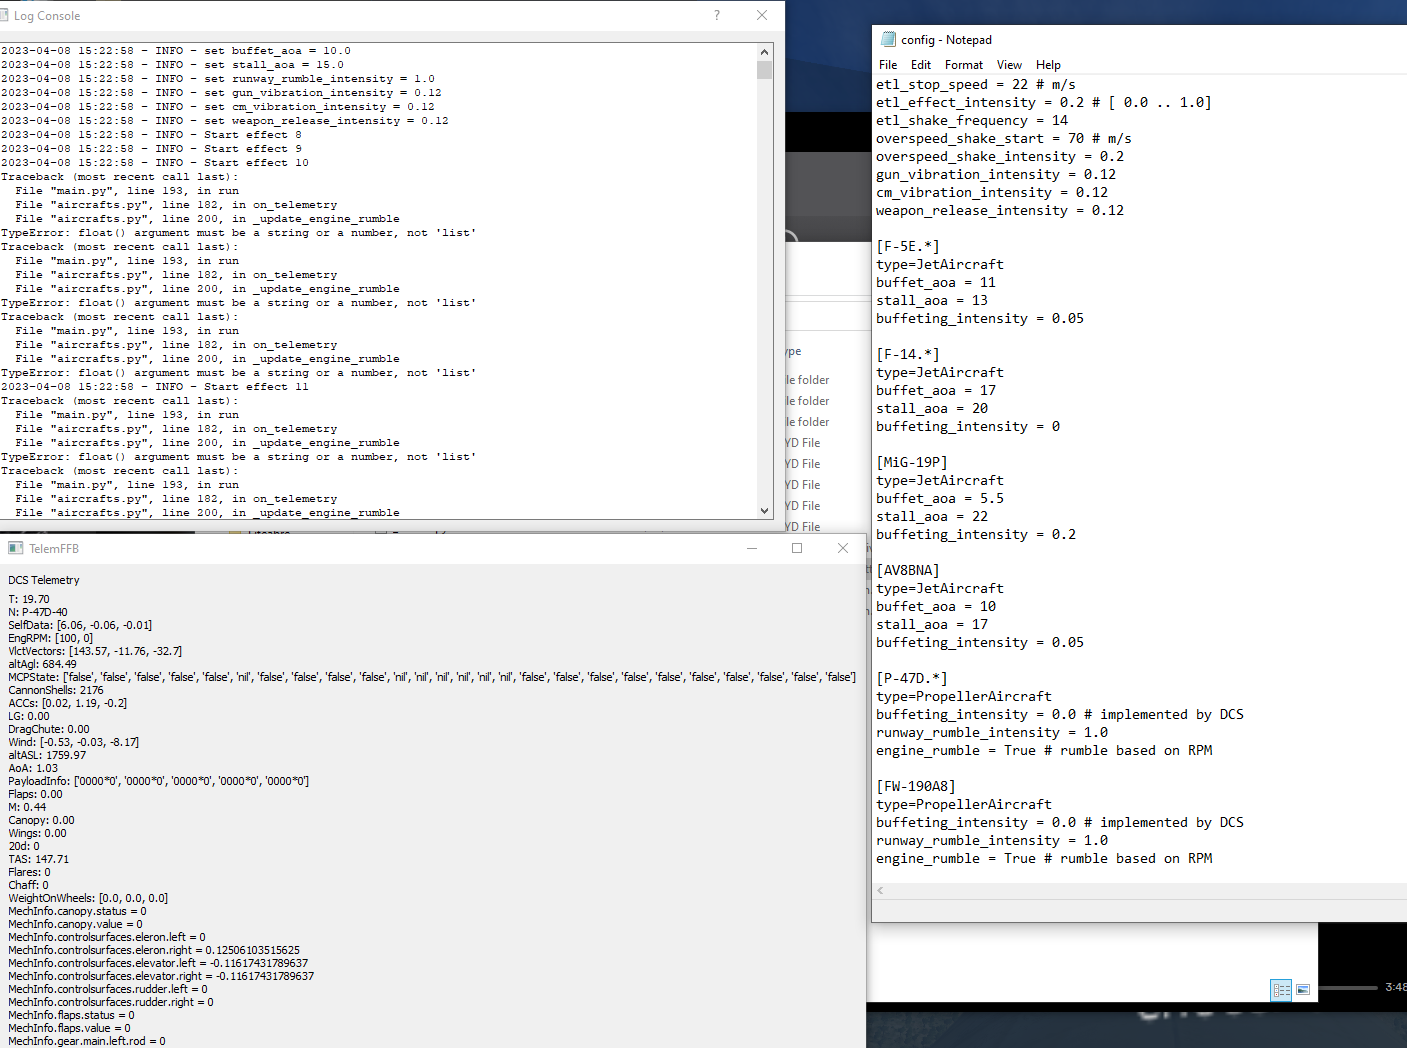Click the 'set stall_aoa = 15.0' log line
The image size is (1407, 1048).
click(172, 65)
